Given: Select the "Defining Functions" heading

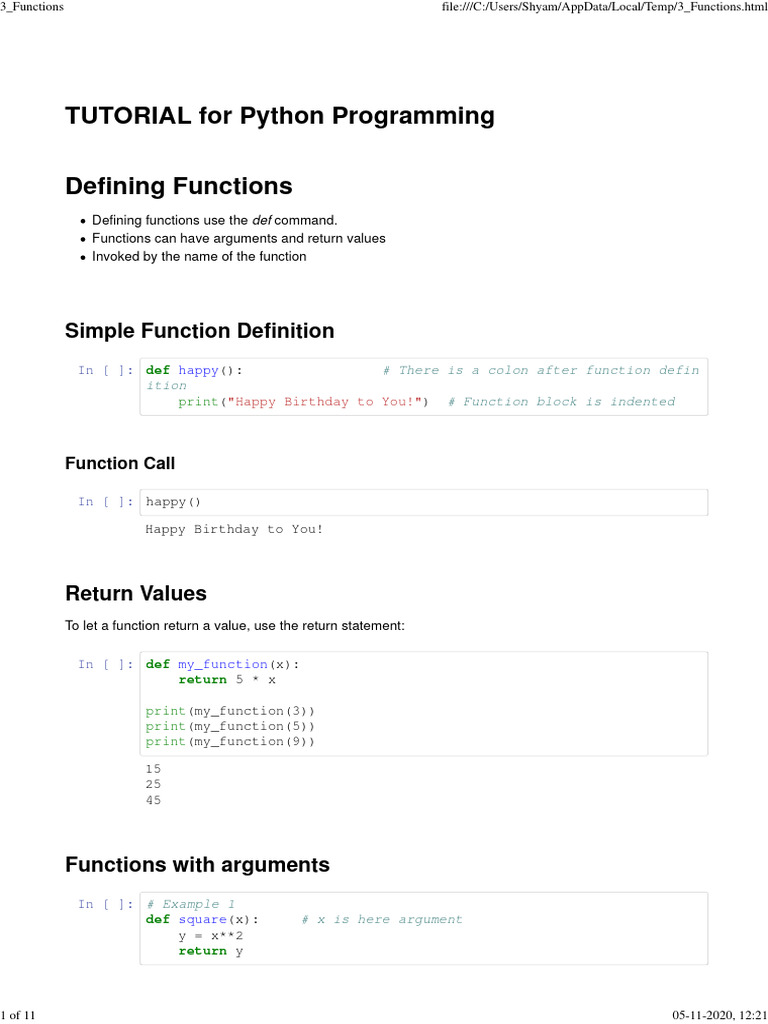Looking at the screenshot, I should click(179, 186).
